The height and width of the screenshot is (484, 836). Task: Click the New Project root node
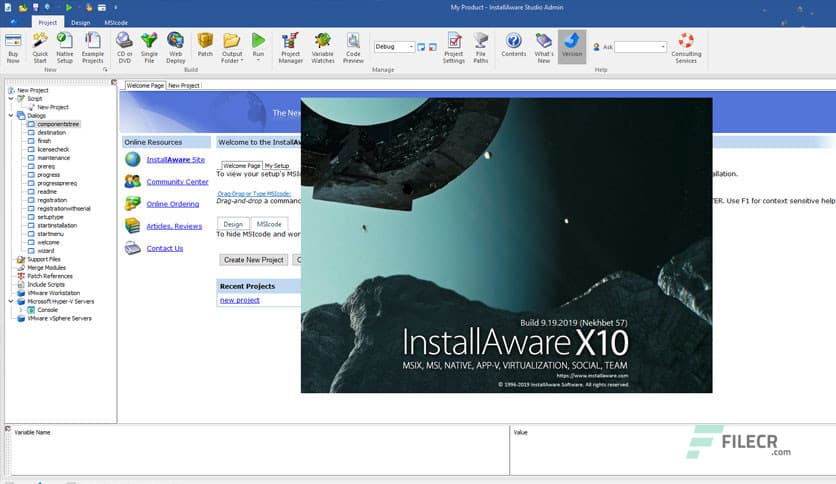point(33,90)
